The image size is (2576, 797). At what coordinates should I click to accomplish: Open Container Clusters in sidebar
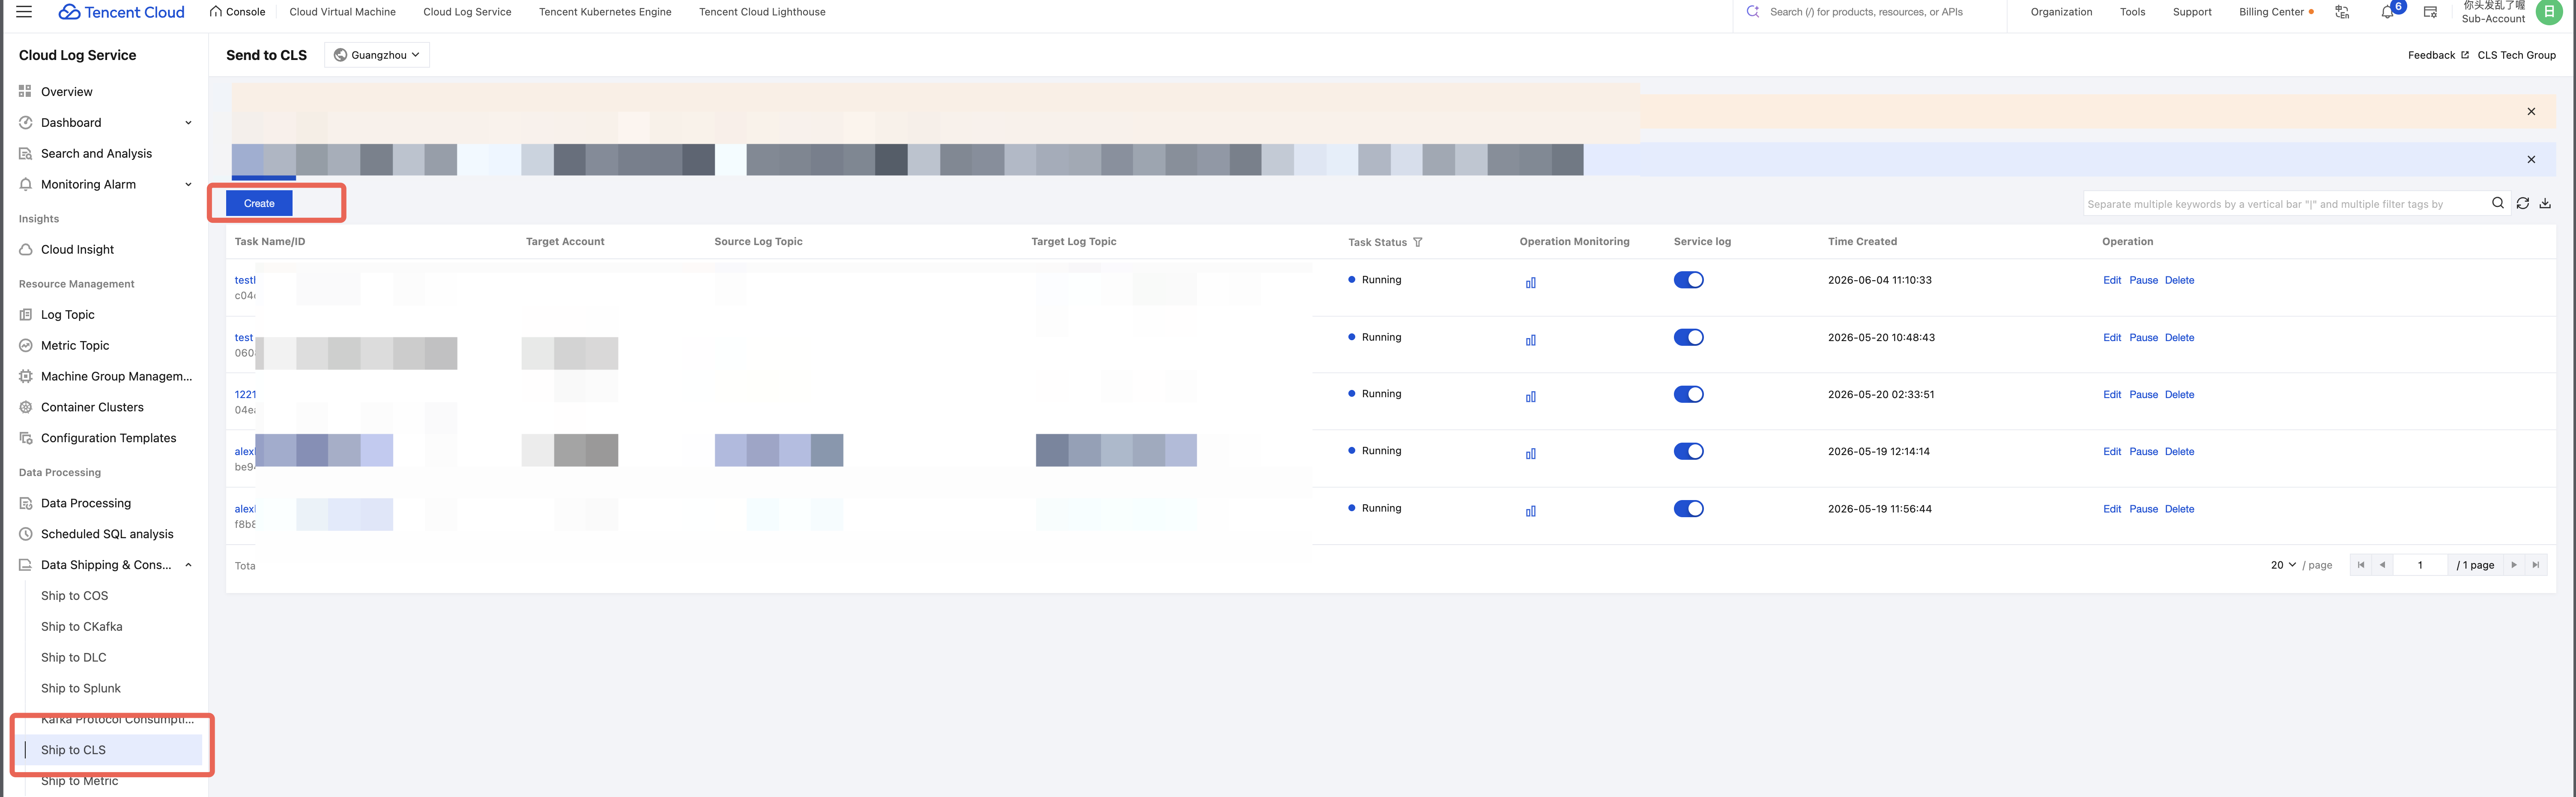92,407
